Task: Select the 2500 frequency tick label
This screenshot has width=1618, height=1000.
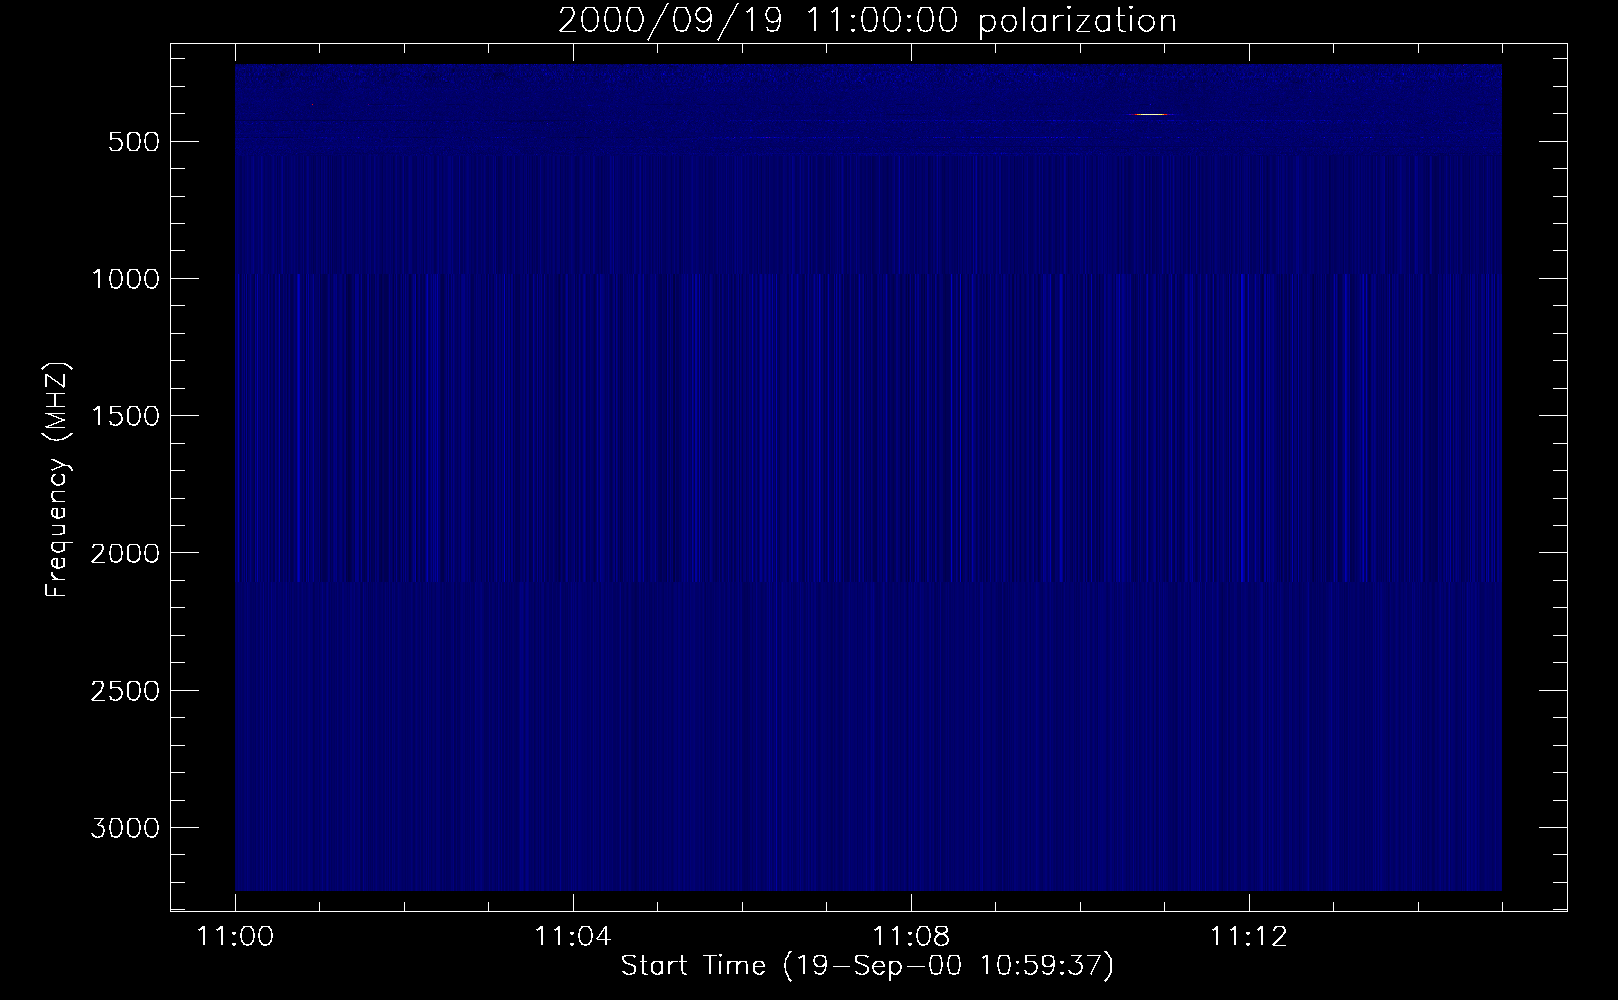Action: pyautogui.click(x=124, y=691)
